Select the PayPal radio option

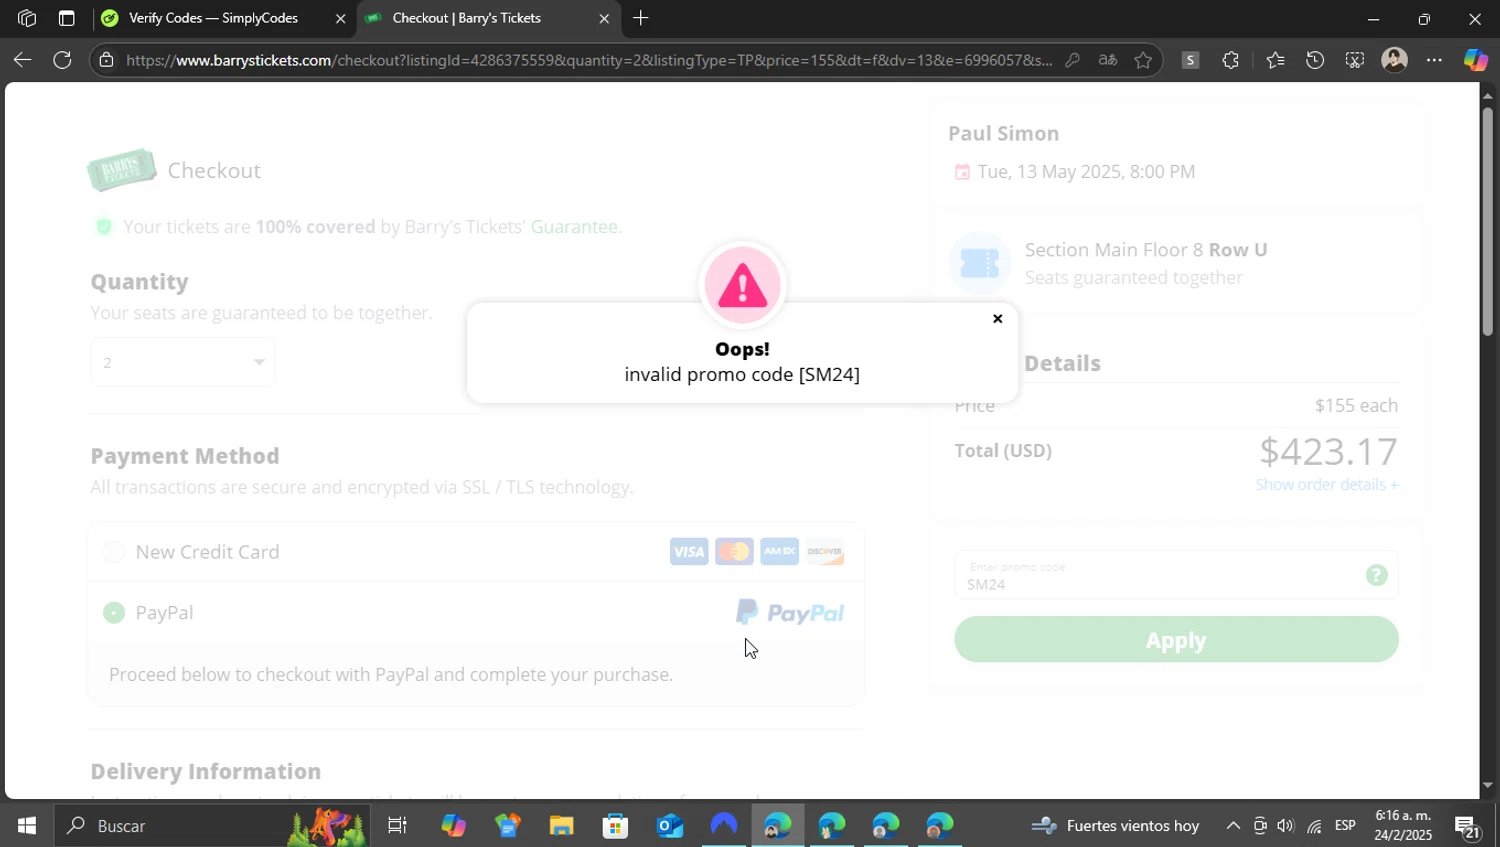click(x=114, y=613)
